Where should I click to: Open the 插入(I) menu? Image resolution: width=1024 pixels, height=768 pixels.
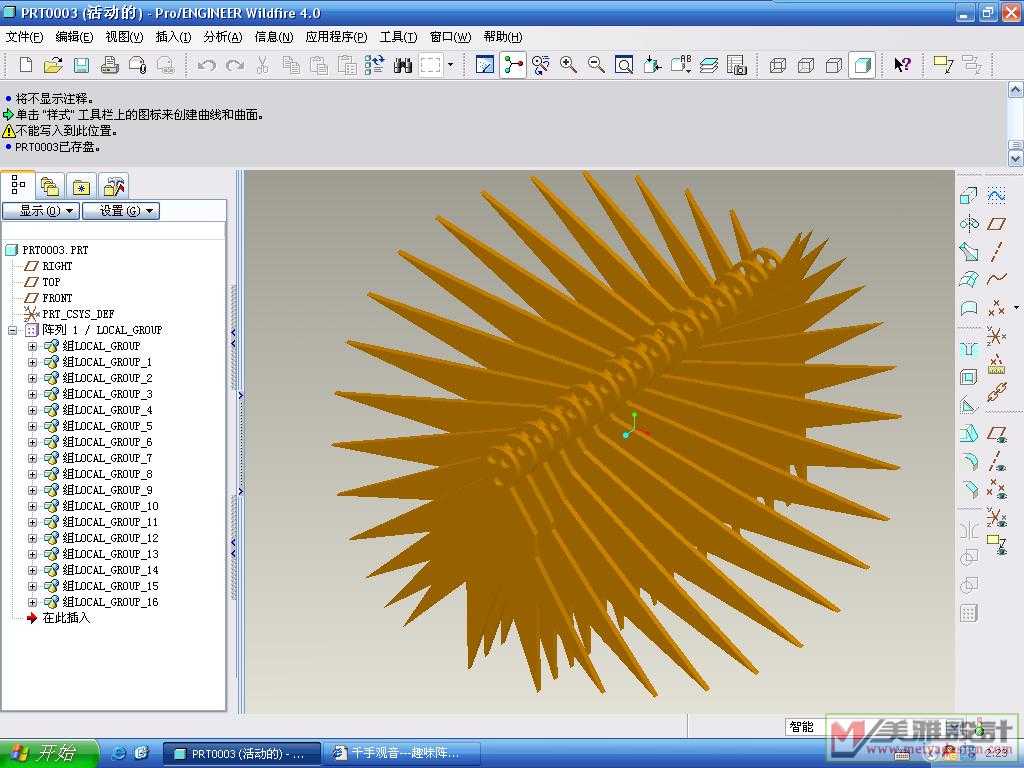(173, 37)
